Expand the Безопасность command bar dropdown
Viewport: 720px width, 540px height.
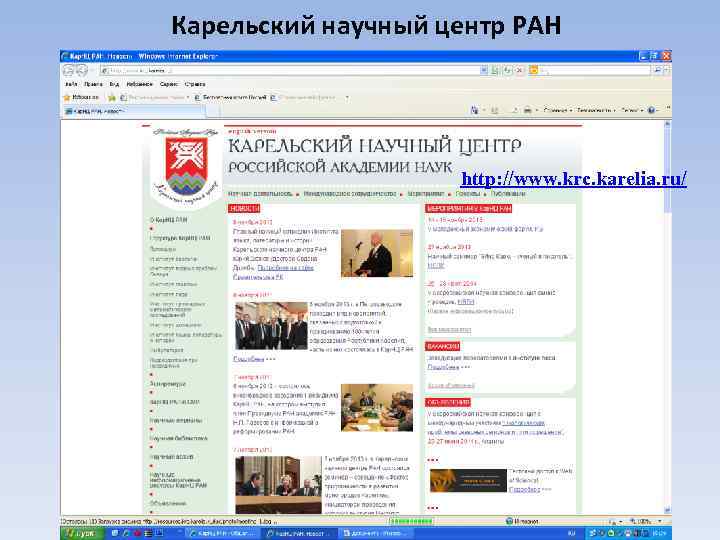tap(596, 110)
